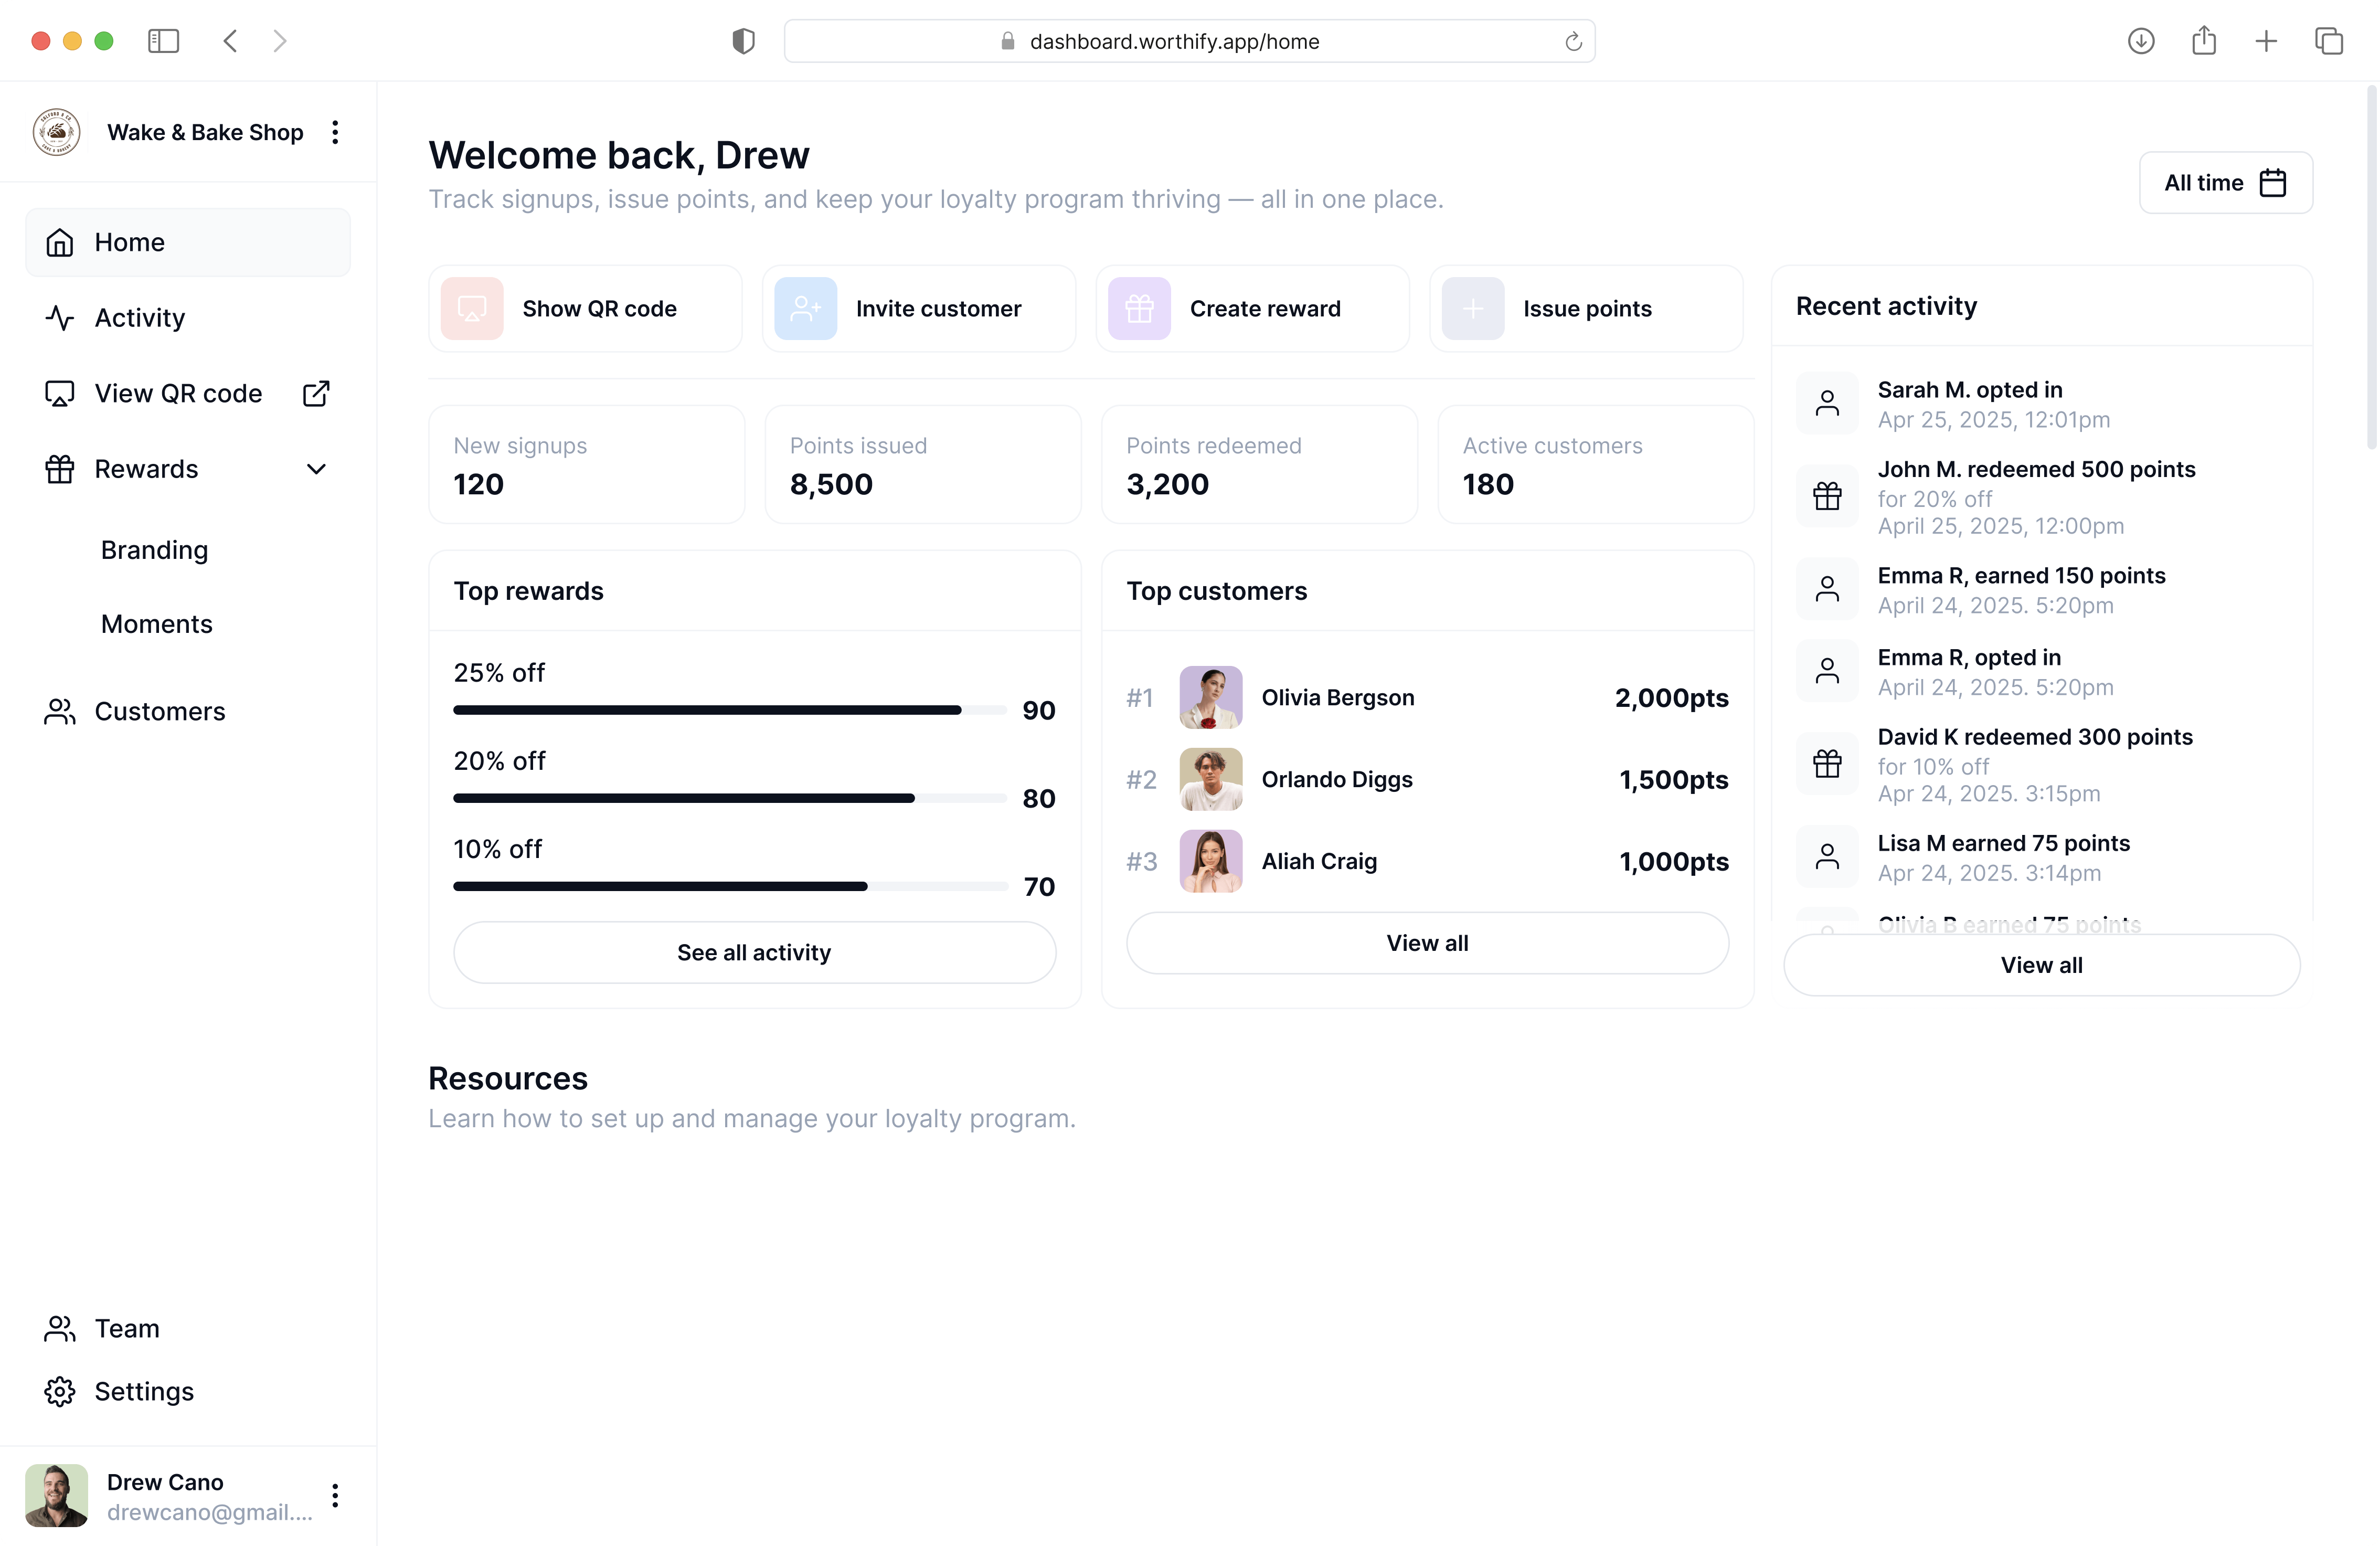
Task: Click the grey plus issue points icon tile
Action: tap(1473, 308)
